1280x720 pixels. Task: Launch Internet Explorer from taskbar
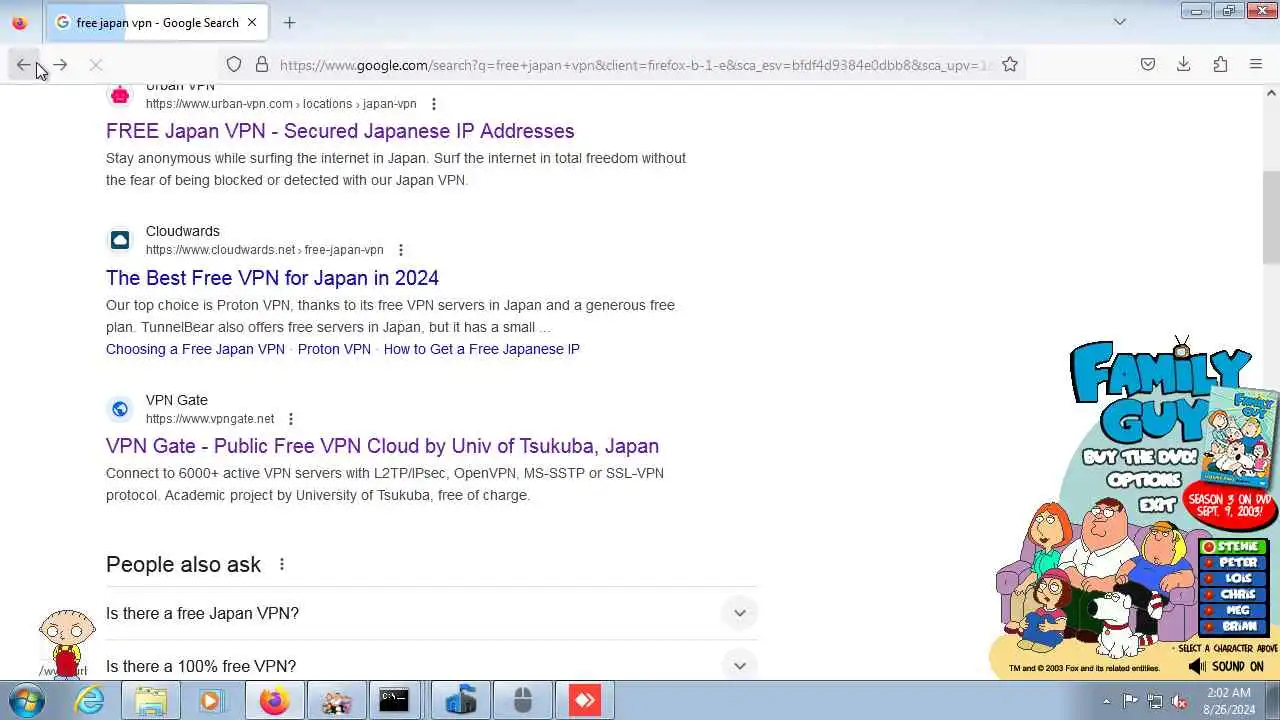pos(90,701)
